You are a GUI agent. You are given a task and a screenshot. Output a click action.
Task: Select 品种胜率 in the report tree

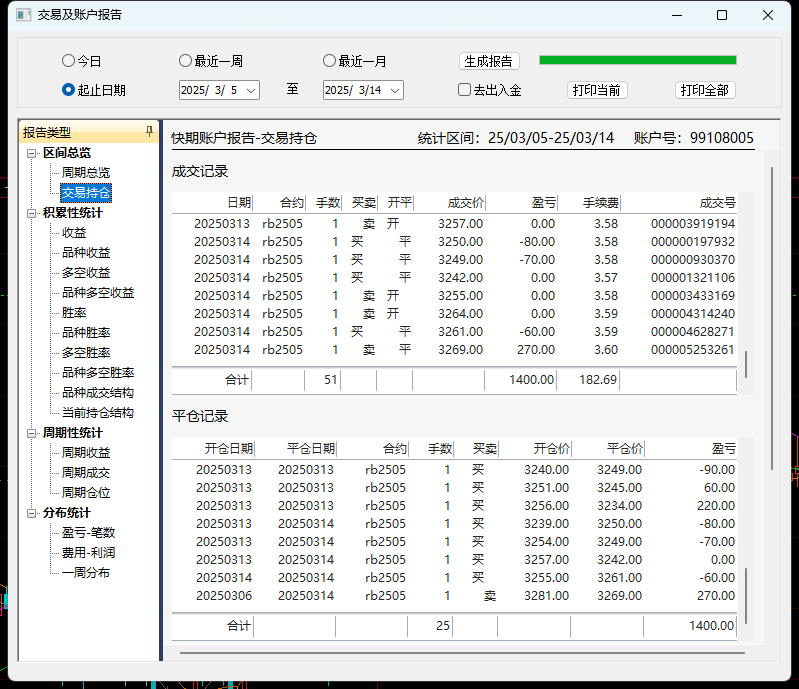click(86, 333)
